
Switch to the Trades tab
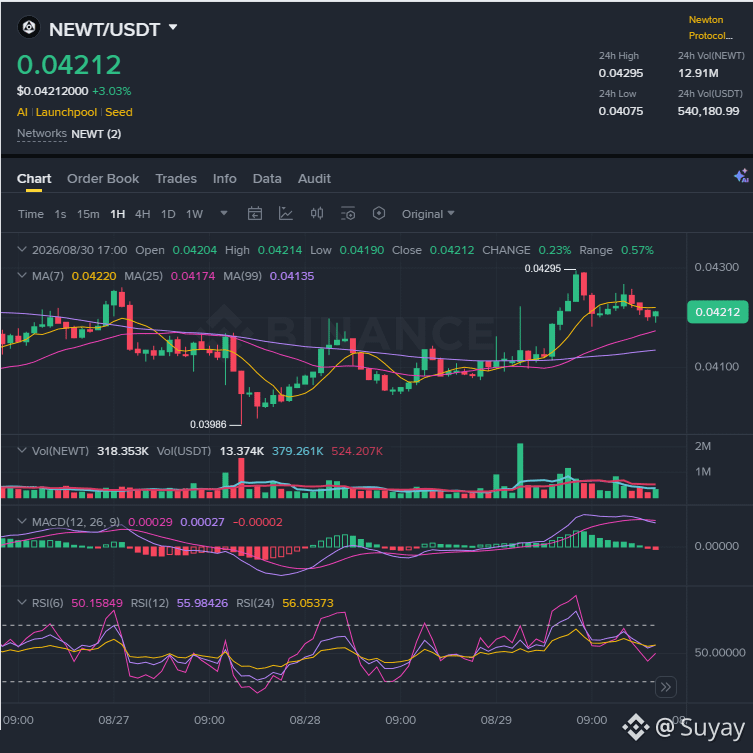(176, 179)
